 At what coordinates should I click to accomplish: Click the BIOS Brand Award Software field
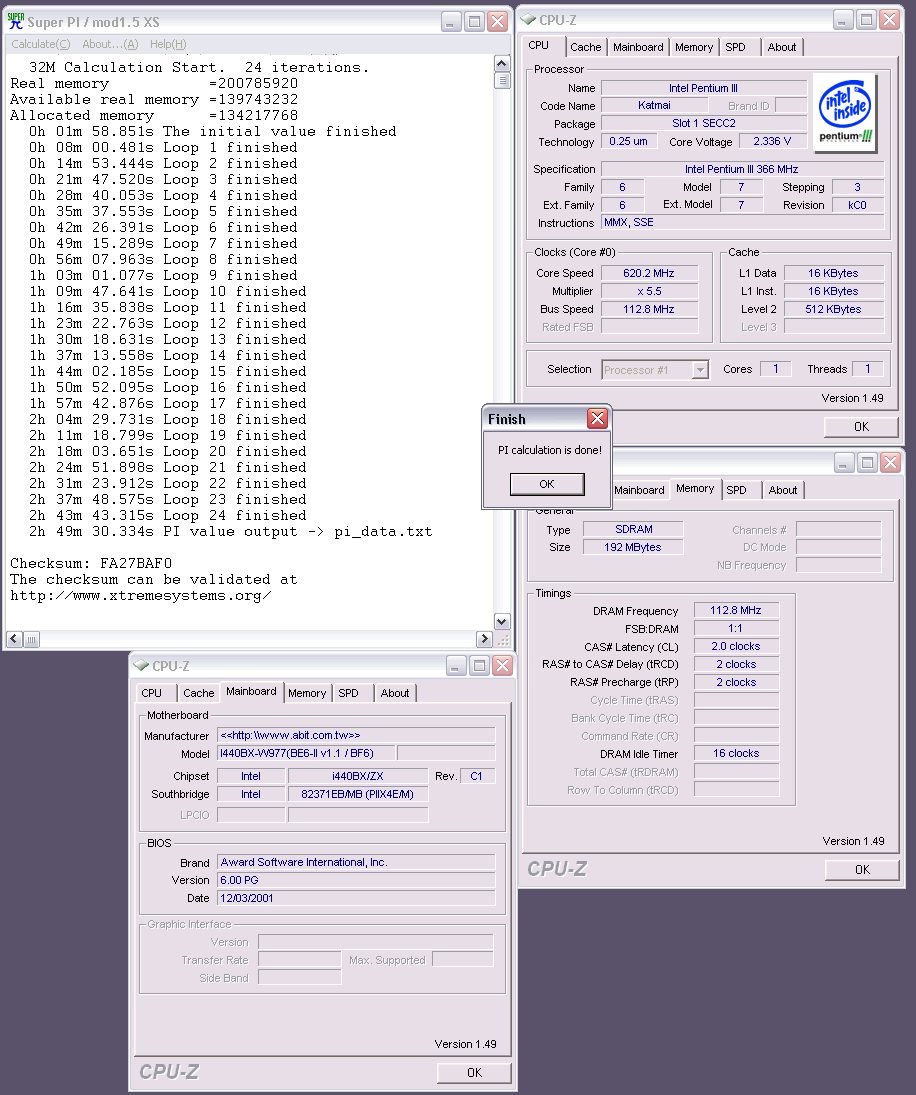tap(356, 862)
